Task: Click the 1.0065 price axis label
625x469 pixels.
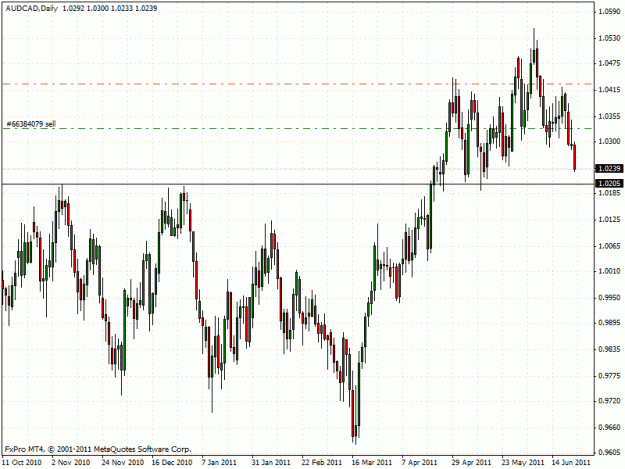Action: click(610, 246)
